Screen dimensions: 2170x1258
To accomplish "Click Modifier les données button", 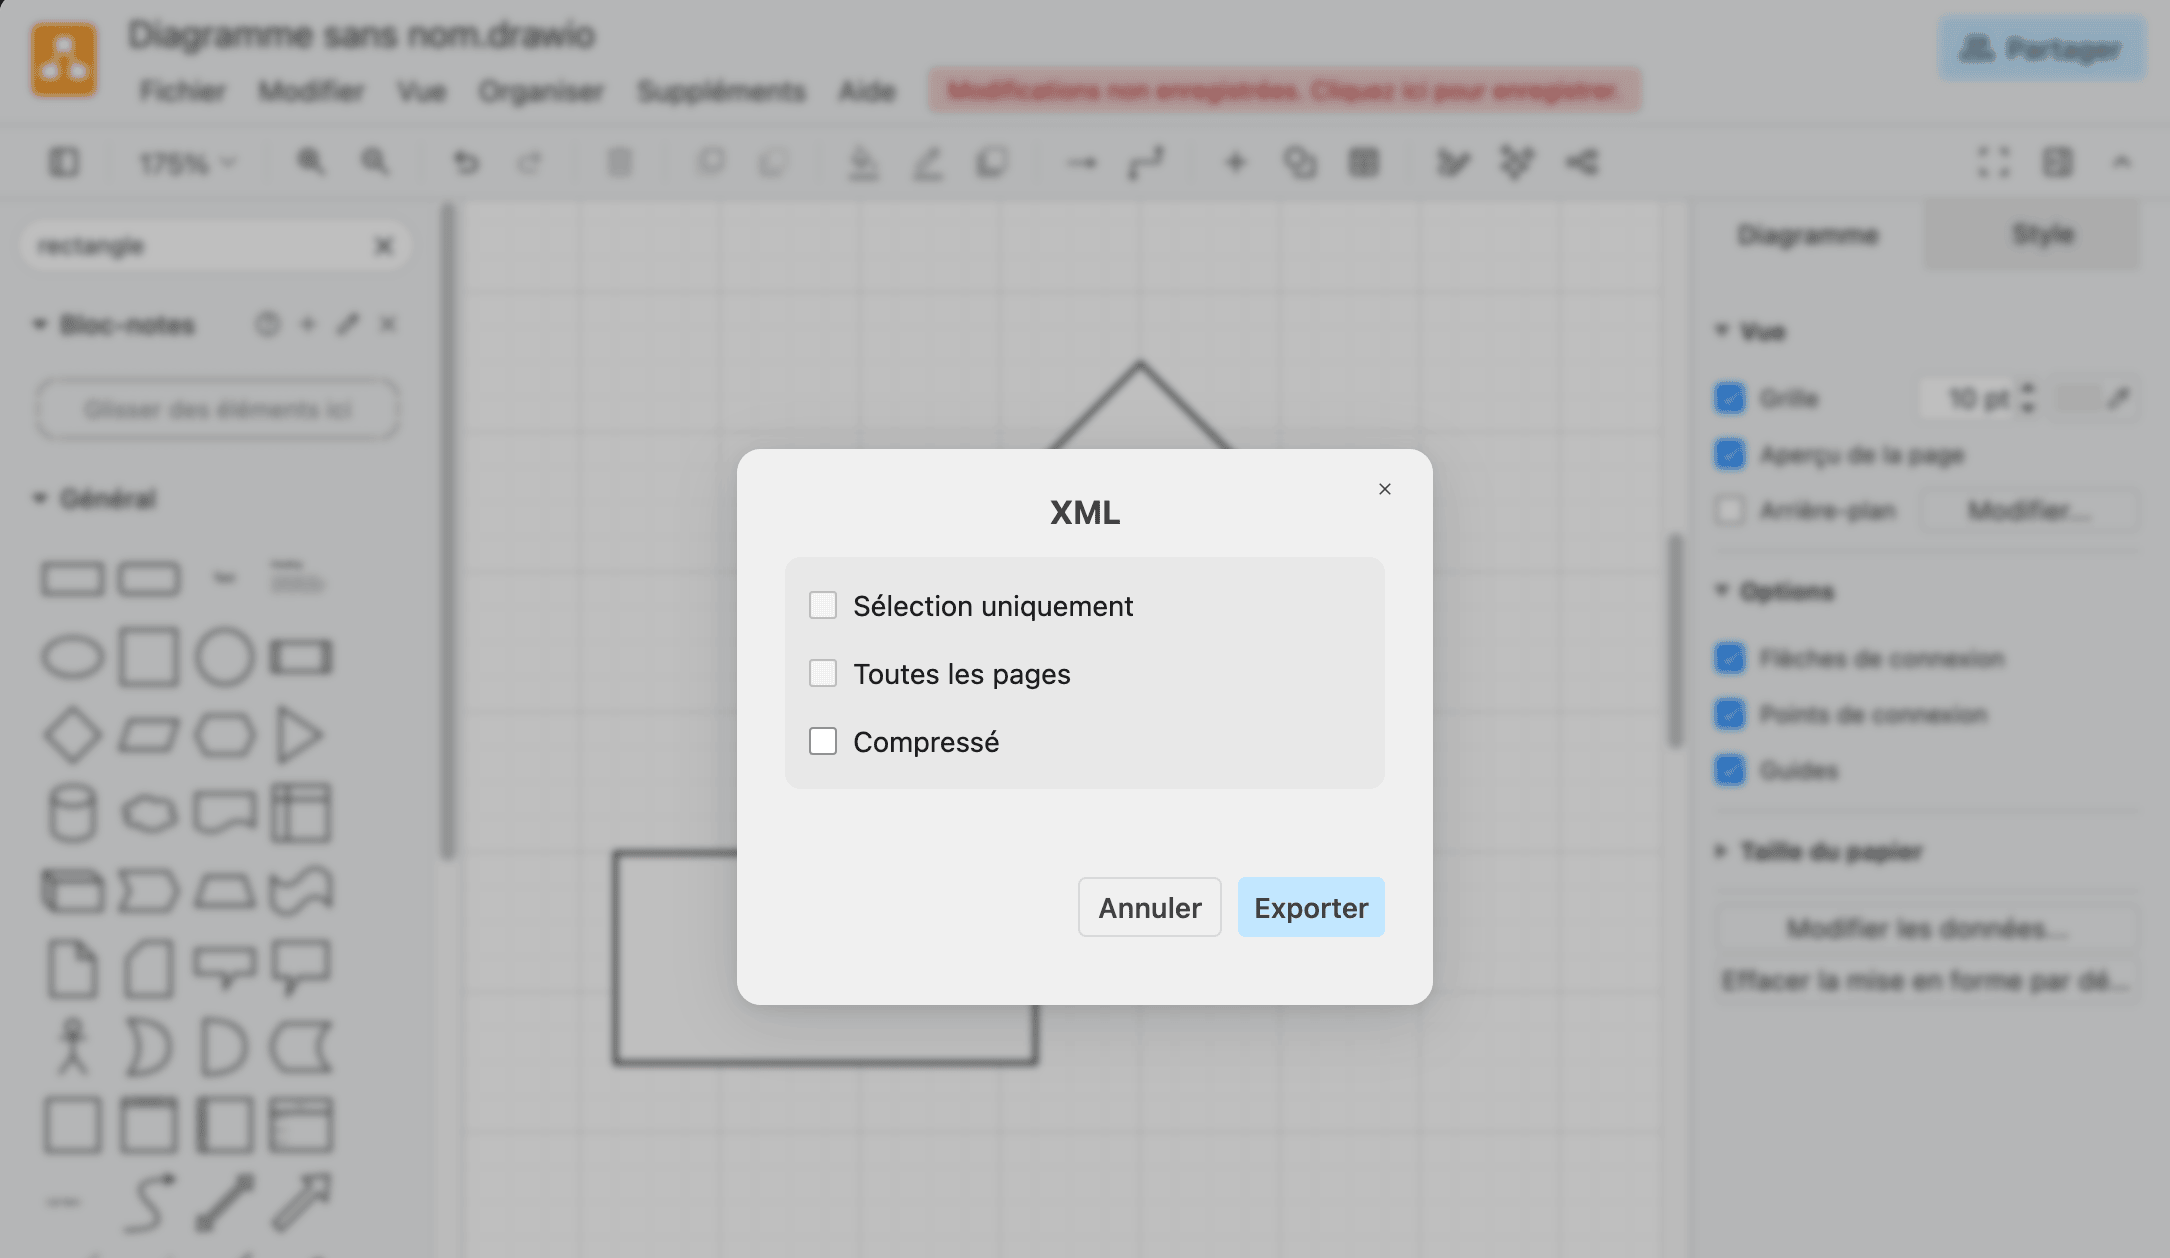I will [1926, 929].
